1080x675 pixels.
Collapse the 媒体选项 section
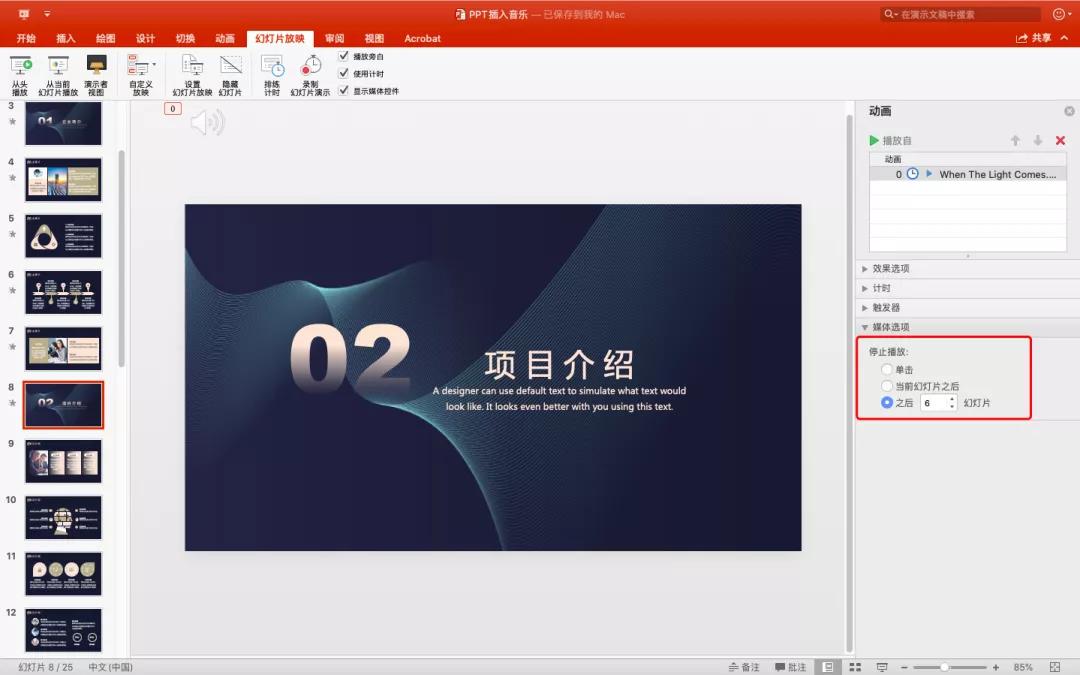890,327
